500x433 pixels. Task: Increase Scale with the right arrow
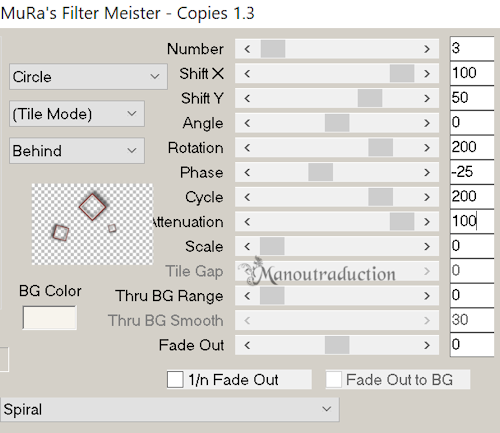pos(427,246)
